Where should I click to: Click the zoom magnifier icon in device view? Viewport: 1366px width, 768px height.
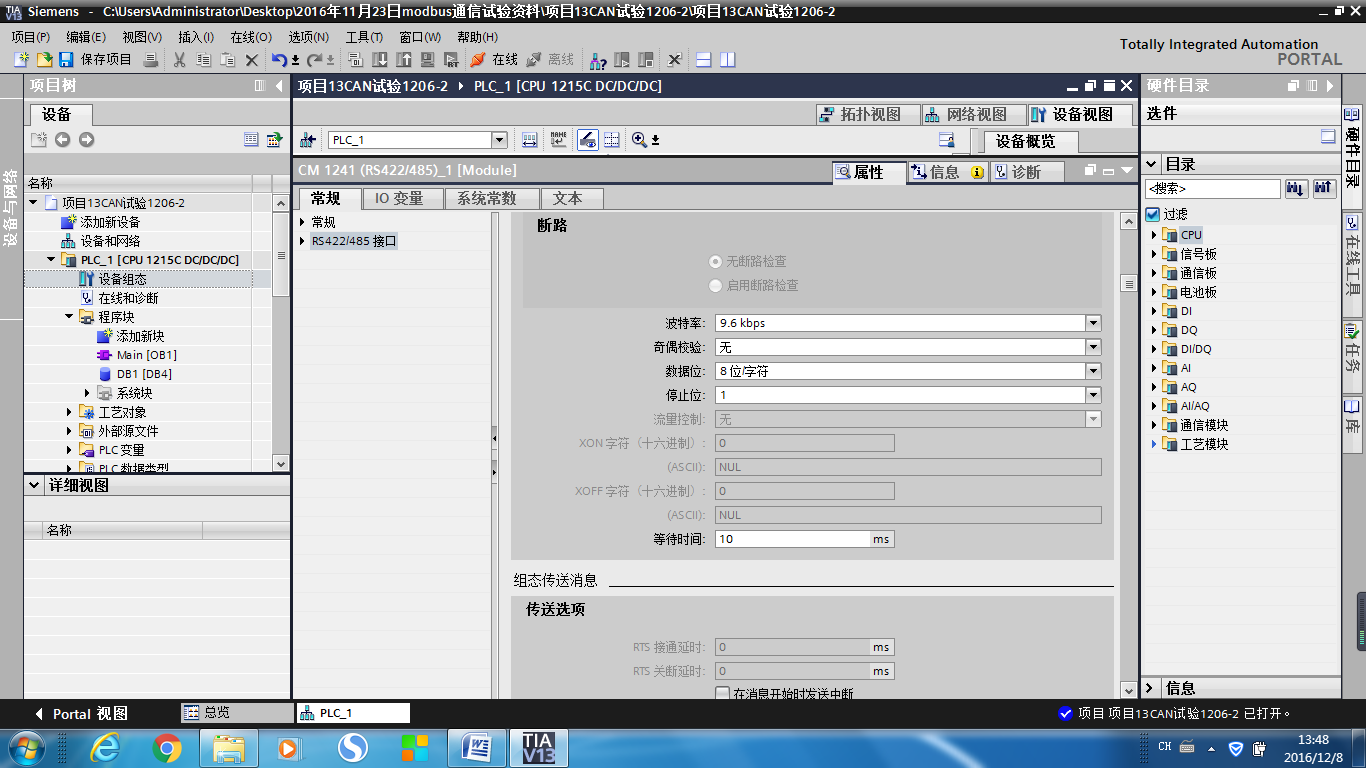(640, 140)
